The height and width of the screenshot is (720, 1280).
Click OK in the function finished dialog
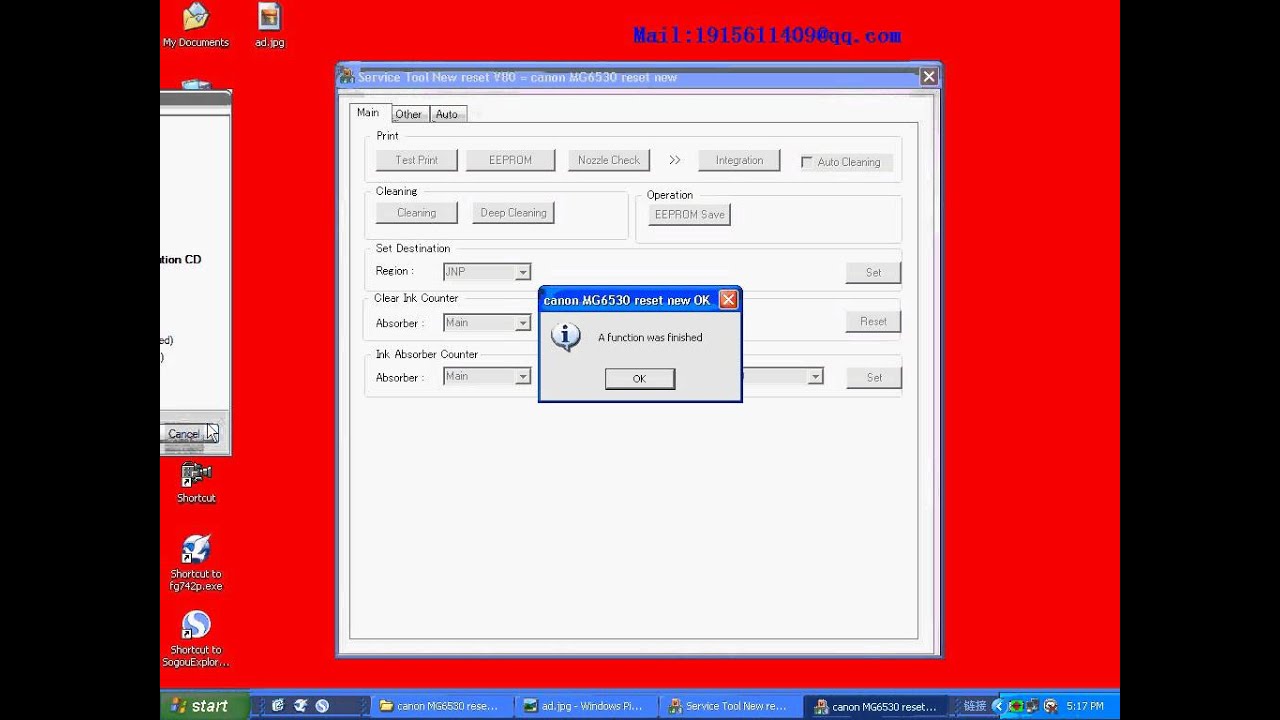pos(640,378)
